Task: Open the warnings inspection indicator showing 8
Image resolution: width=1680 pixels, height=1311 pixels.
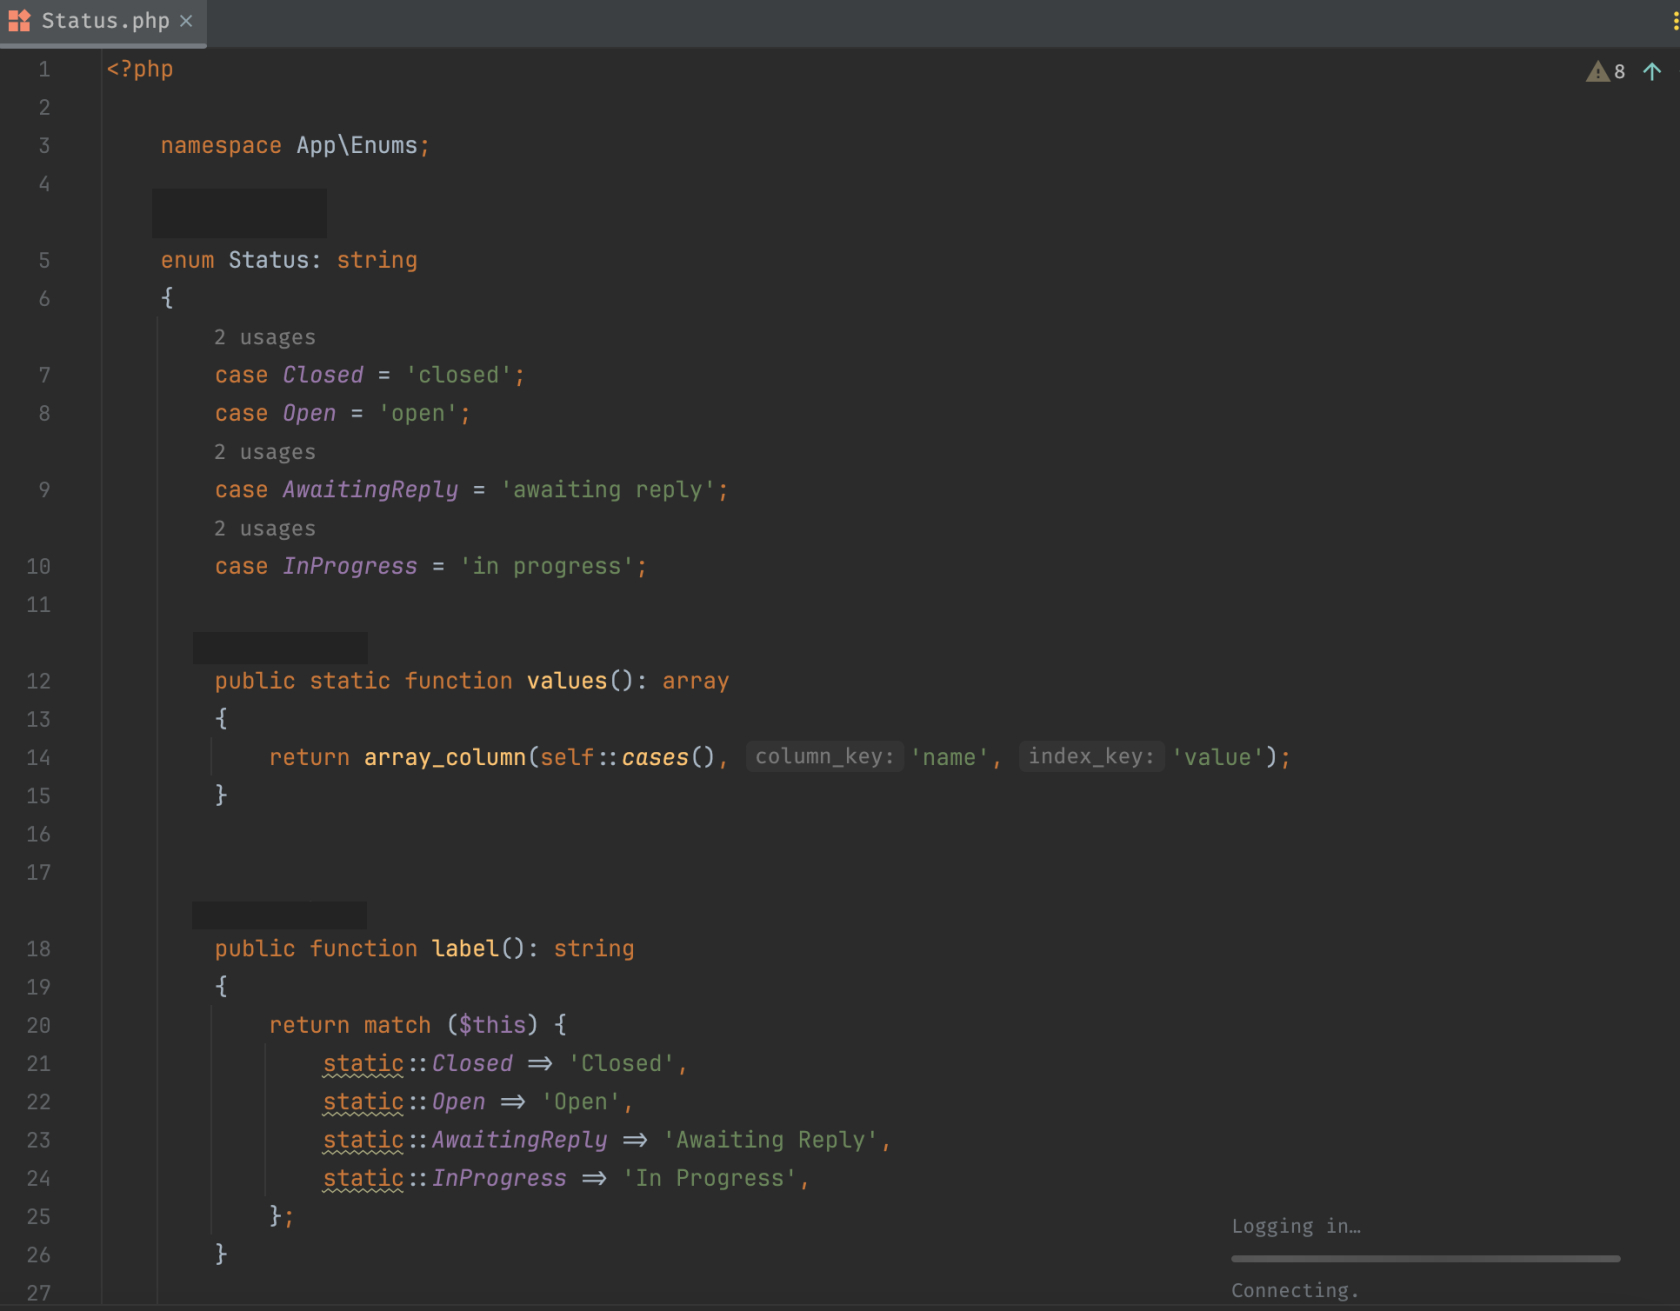Action: click(x=1606, y=72)
